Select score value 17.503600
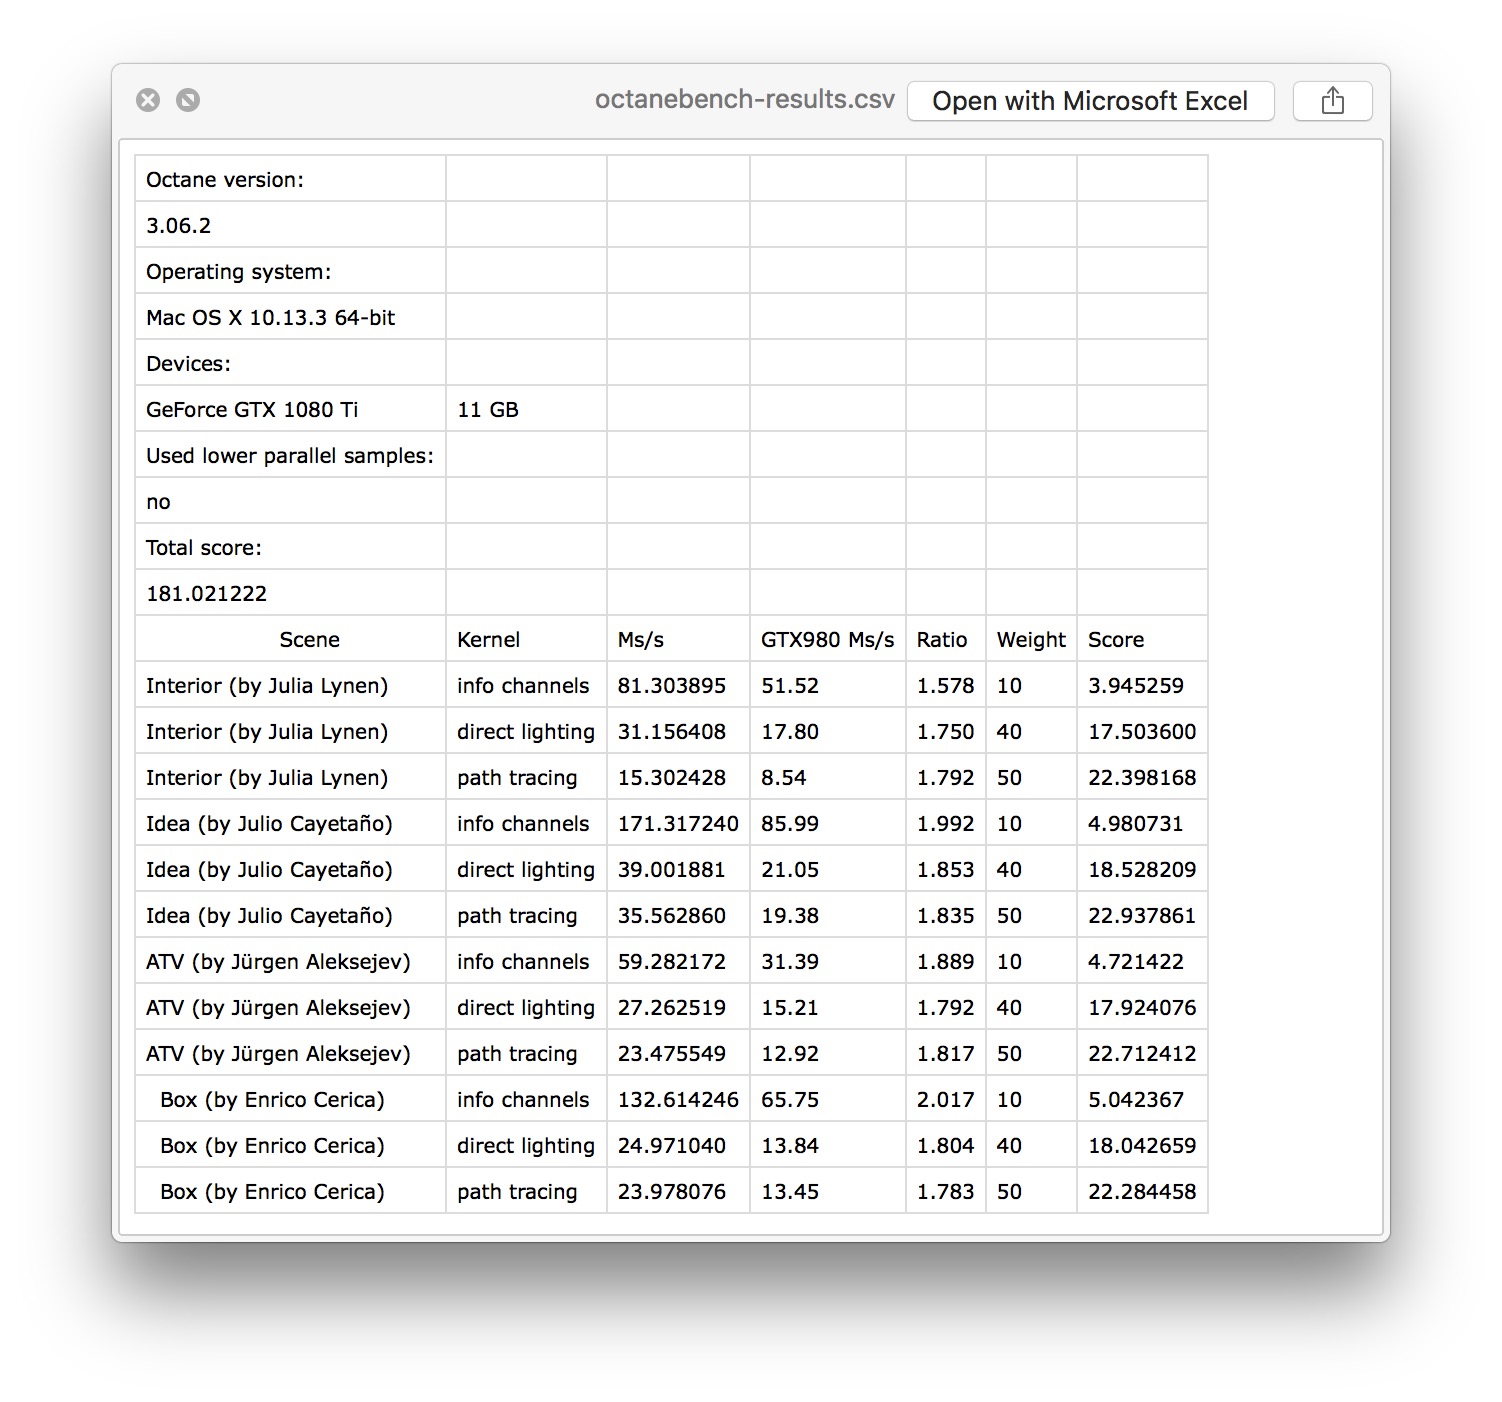Viewport: 1502px width, 1402px height. click(1142, 731)
